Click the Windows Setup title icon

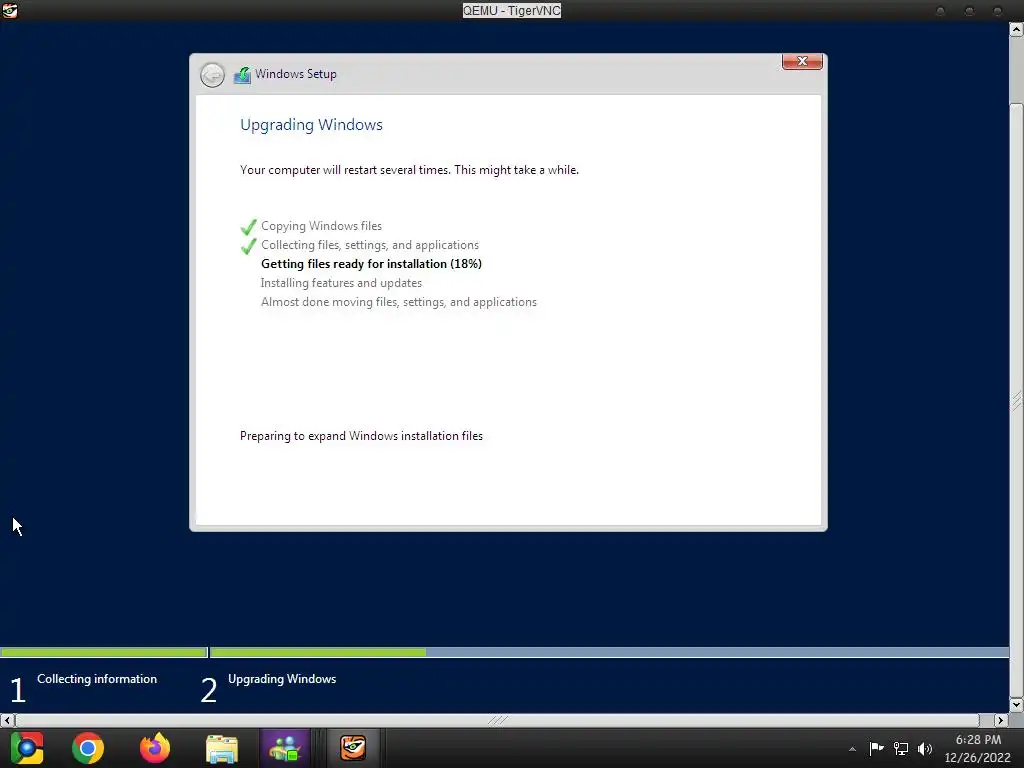click(242, 75)
